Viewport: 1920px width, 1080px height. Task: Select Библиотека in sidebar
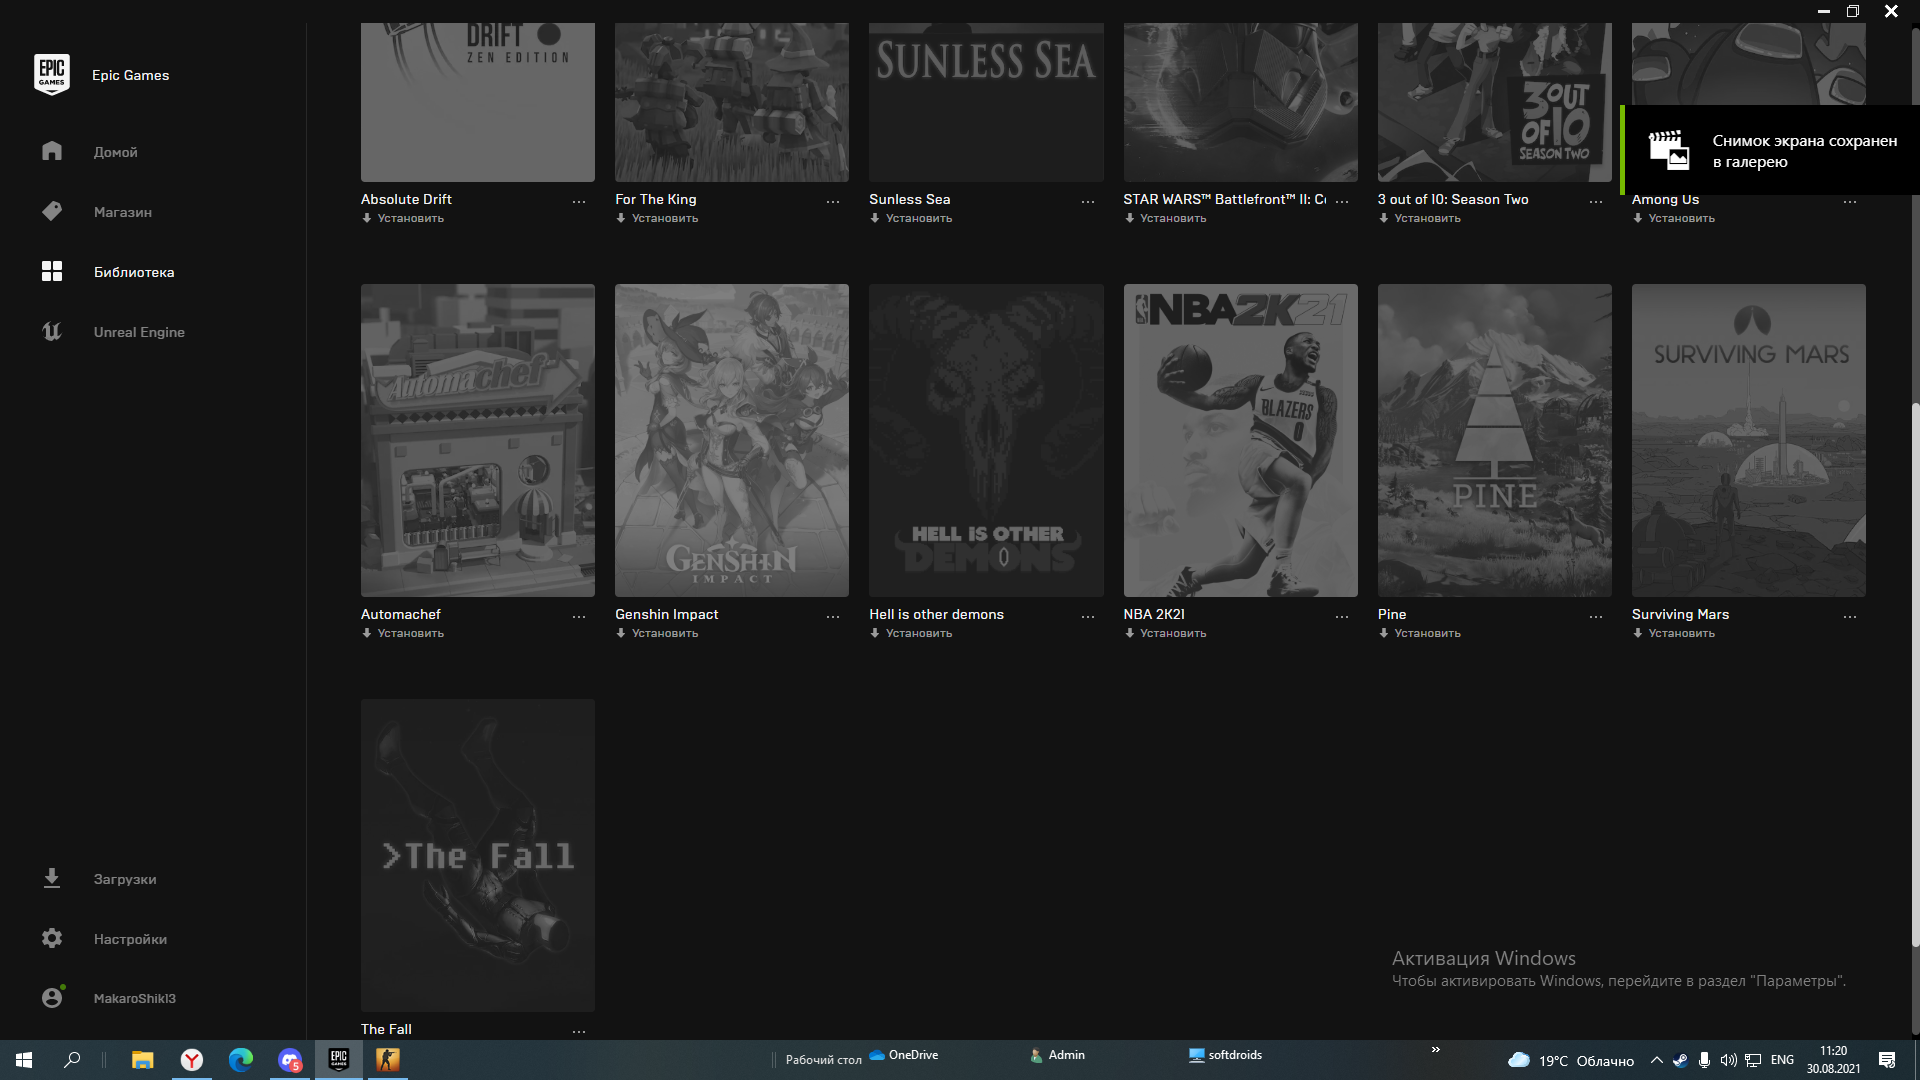pos(134,272)
